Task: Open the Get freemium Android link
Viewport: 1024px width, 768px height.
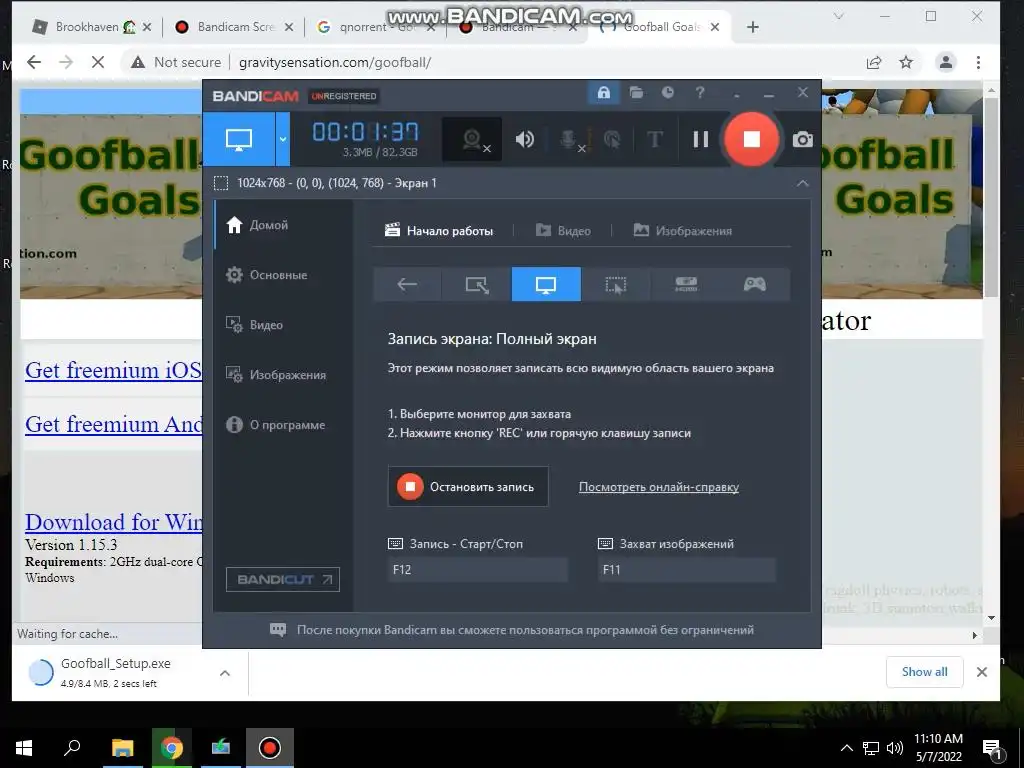Action: pos(113,424)
